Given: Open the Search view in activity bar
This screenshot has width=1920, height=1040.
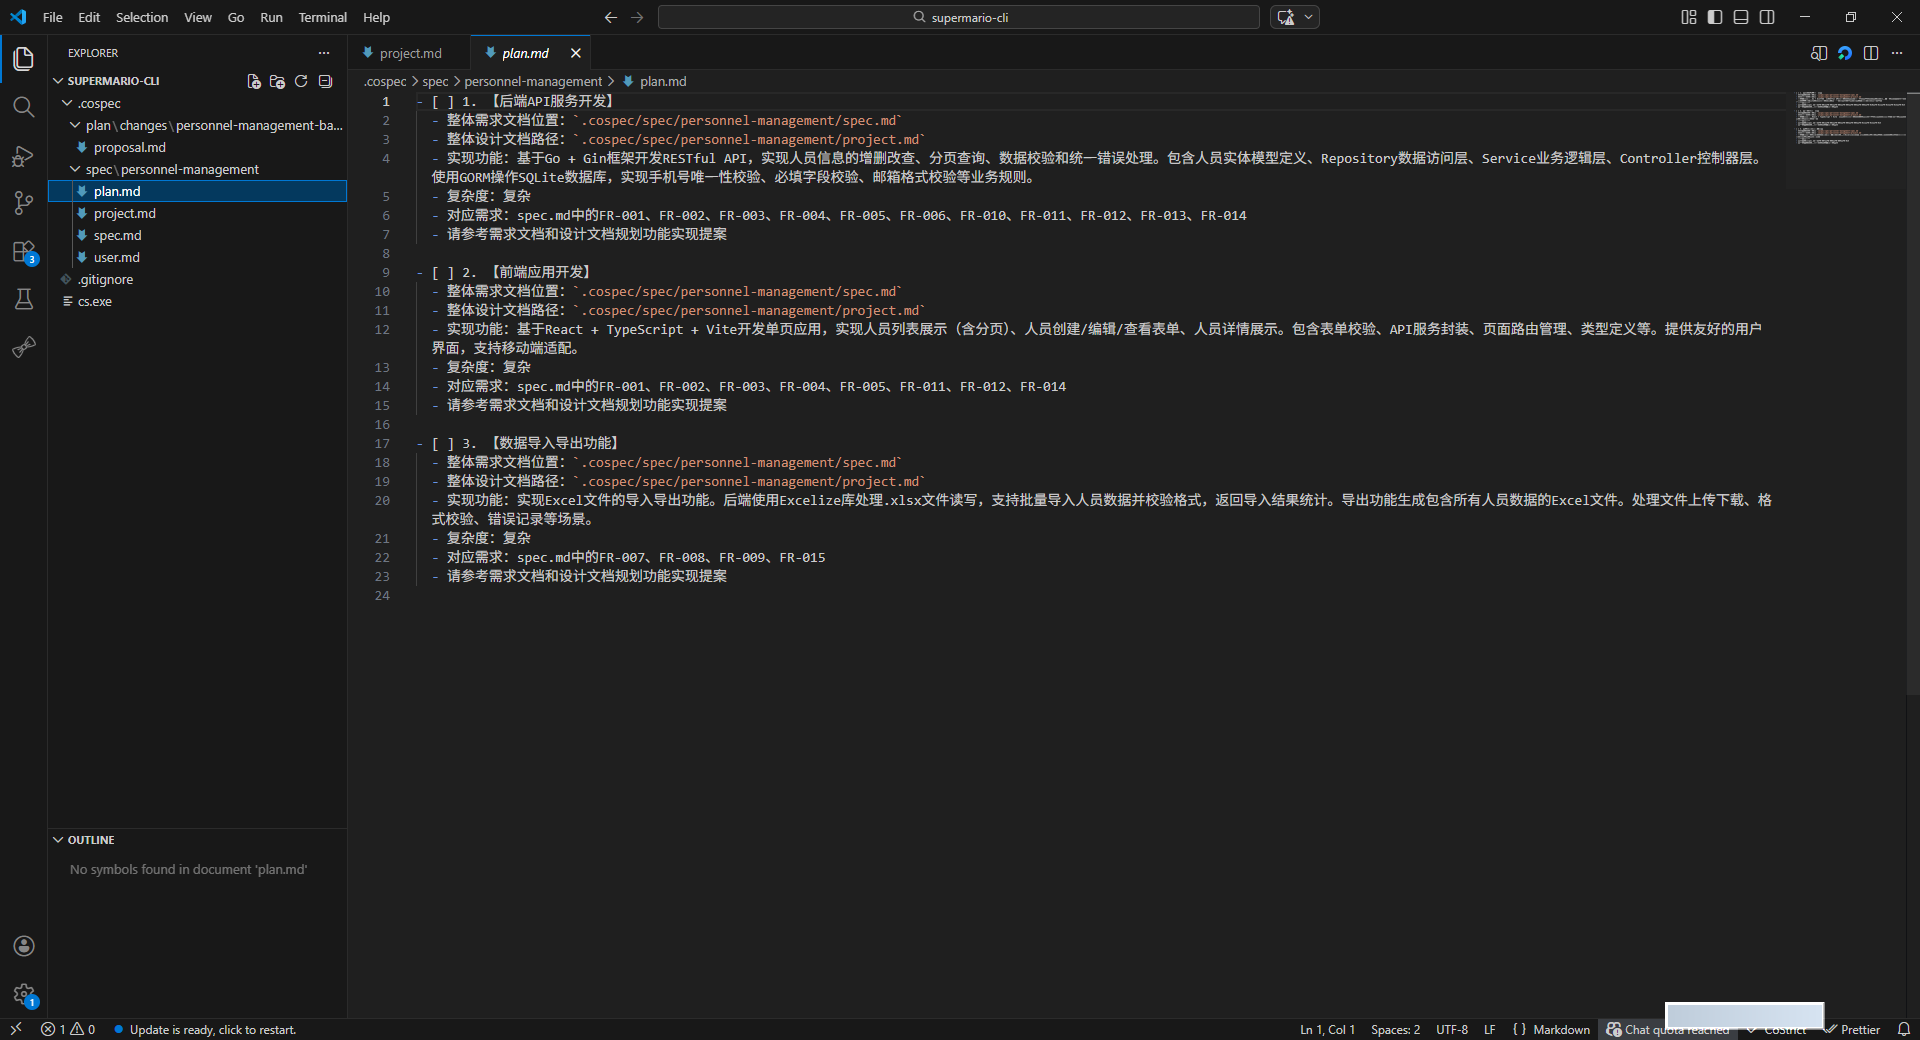Looking at the screenshot, I should point(23,107).
